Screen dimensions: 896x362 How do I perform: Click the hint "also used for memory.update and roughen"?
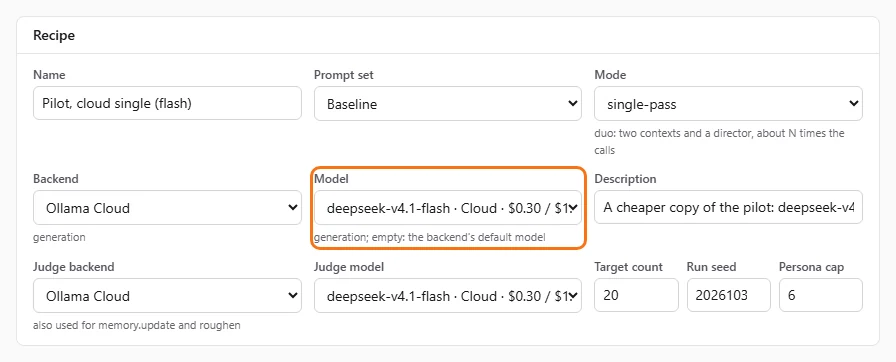137,325
